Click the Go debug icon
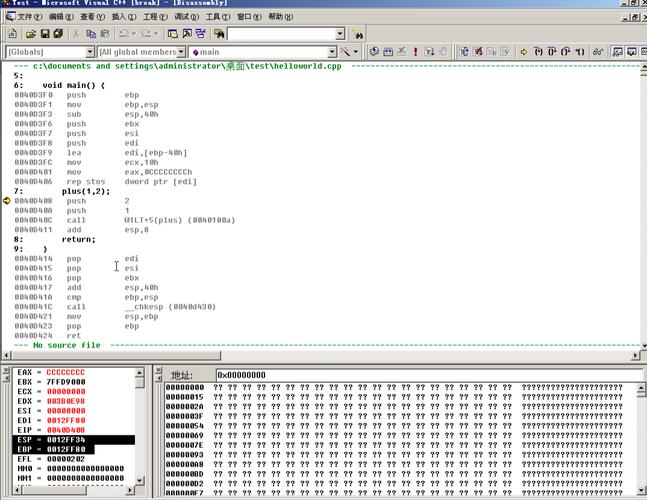The image size is (647, 500). 430,52
